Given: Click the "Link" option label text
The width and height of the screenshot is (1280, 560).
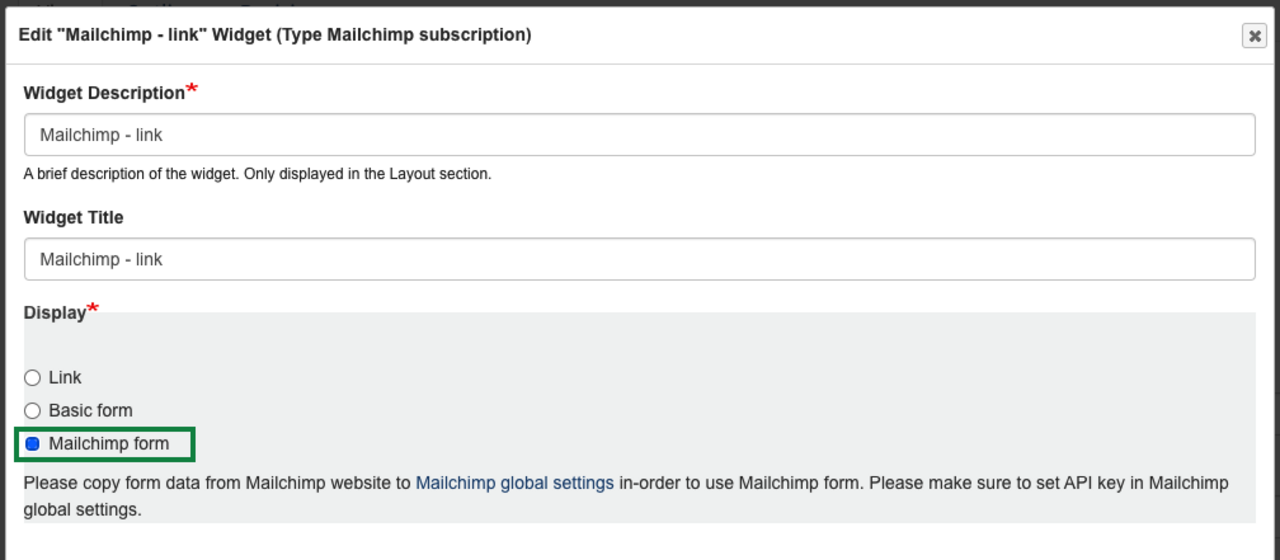Looking at the screenshot, I should (x=65, y=378).
